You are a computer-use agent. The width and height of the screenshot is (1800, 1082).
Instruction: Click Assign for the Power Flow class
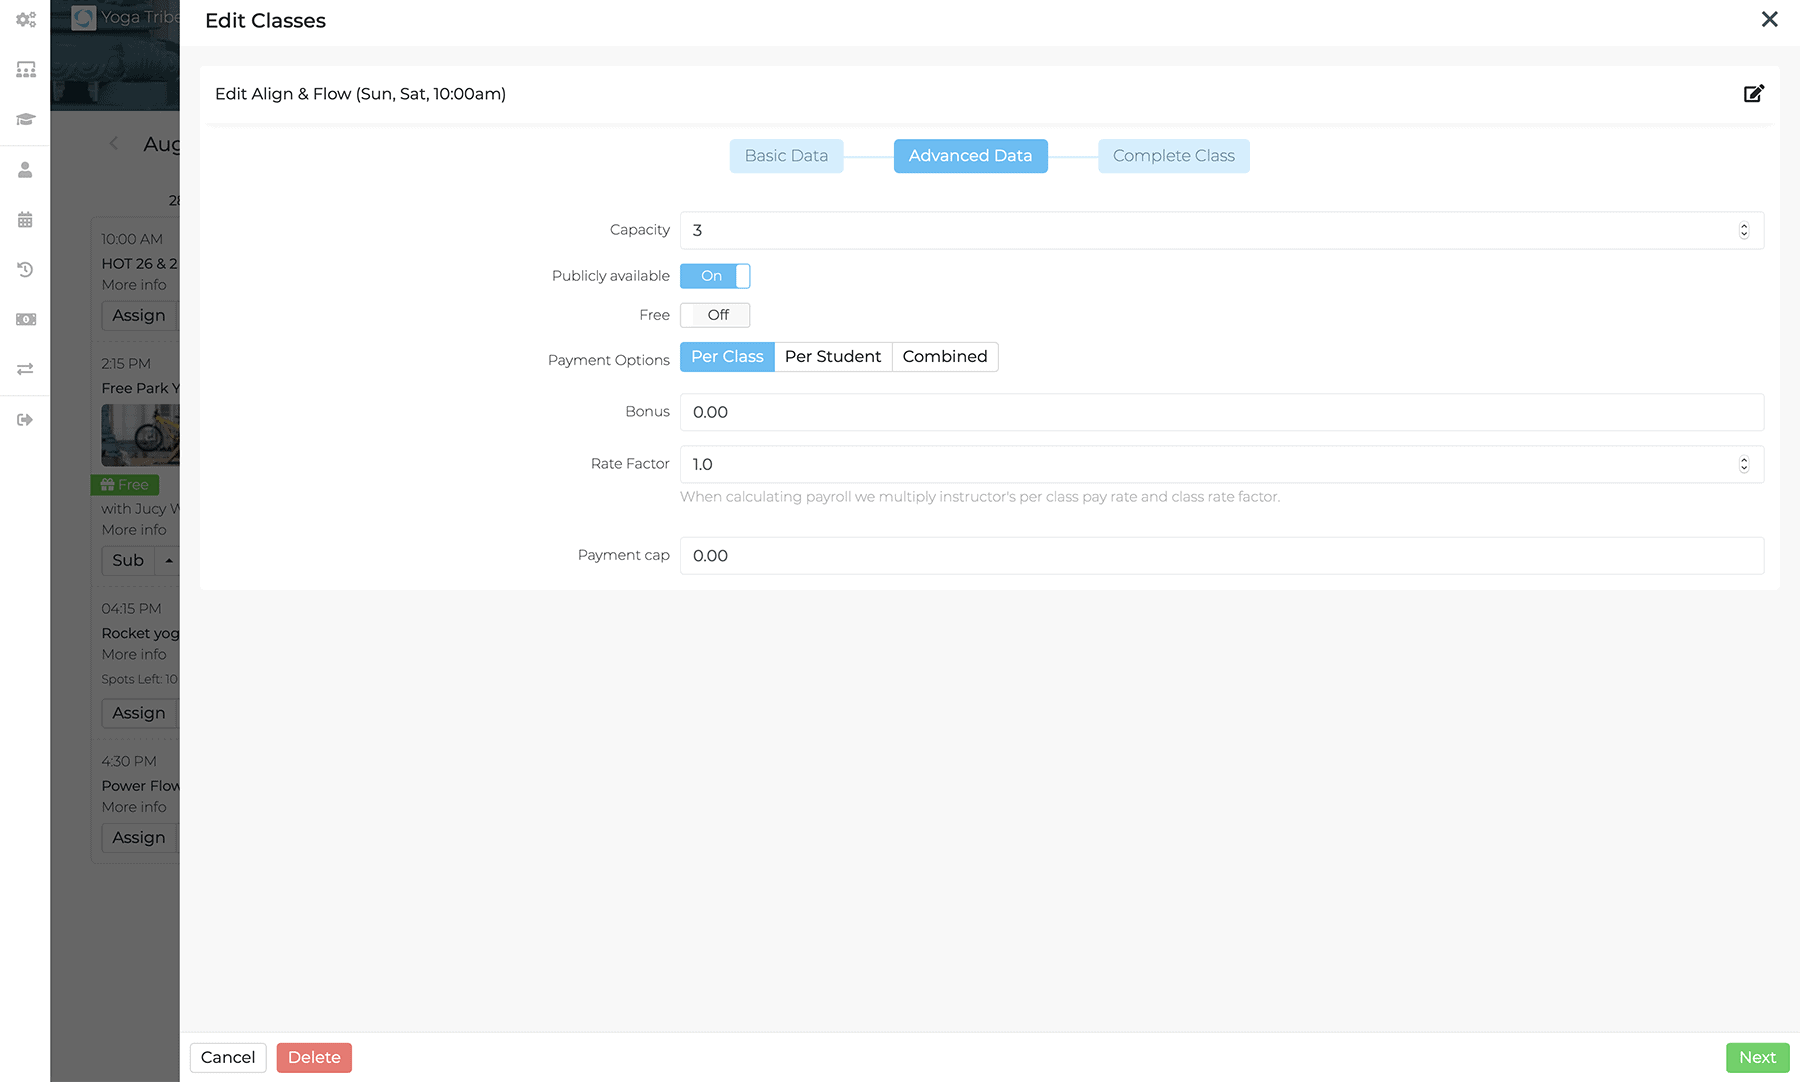[x=139, y=838]
